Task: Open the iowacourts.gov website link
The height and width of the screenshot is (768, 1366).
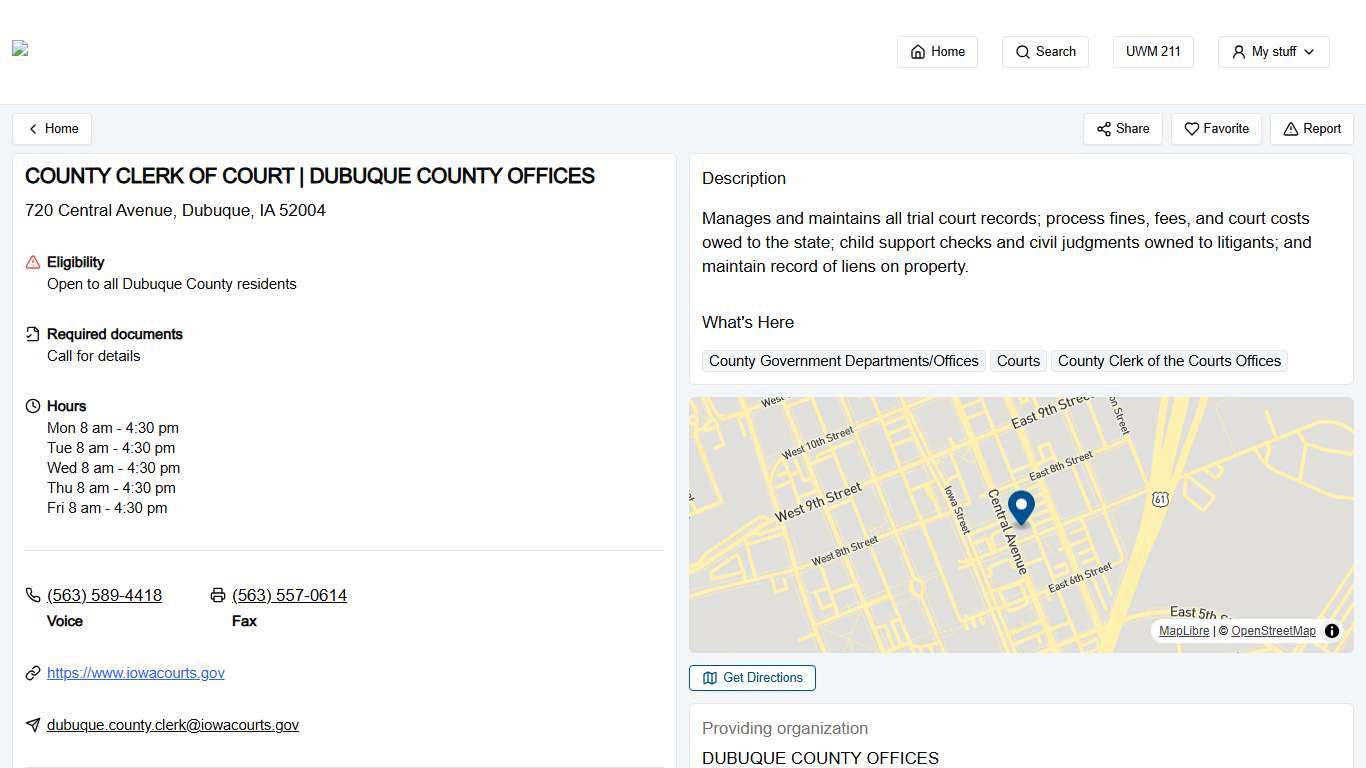Action: [136, 672]
